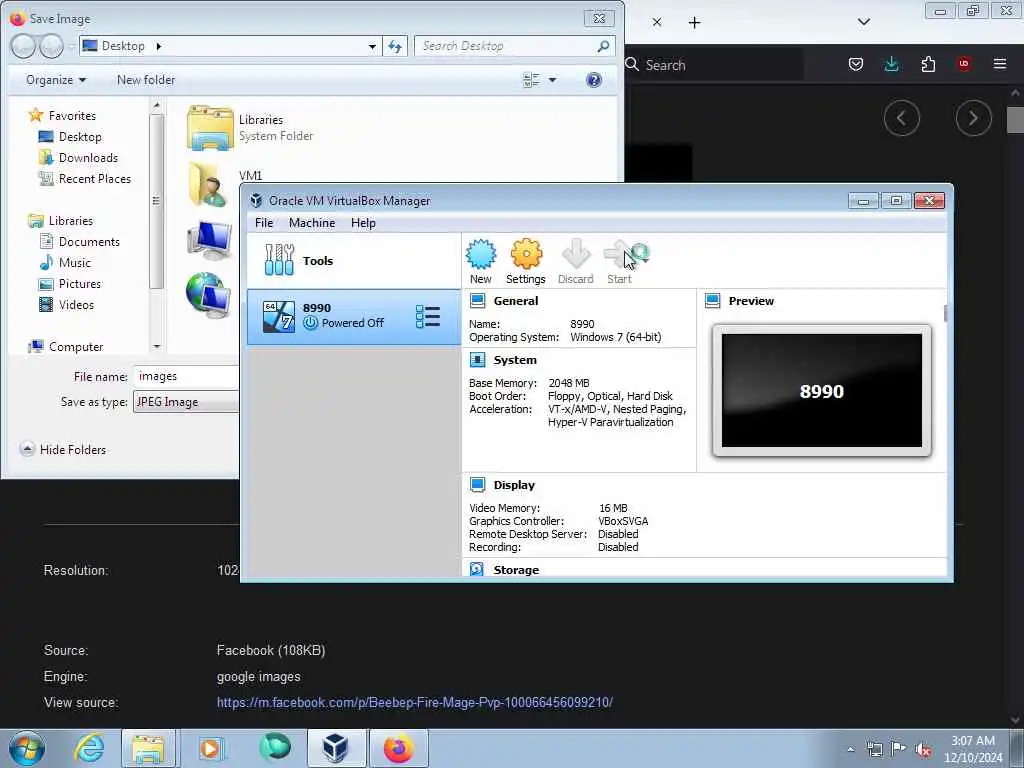The width and height of the screenshot is (1024, 768).
Task: Click the taskbar clock showing 3:07 AM
Action: tap(973, 749)
